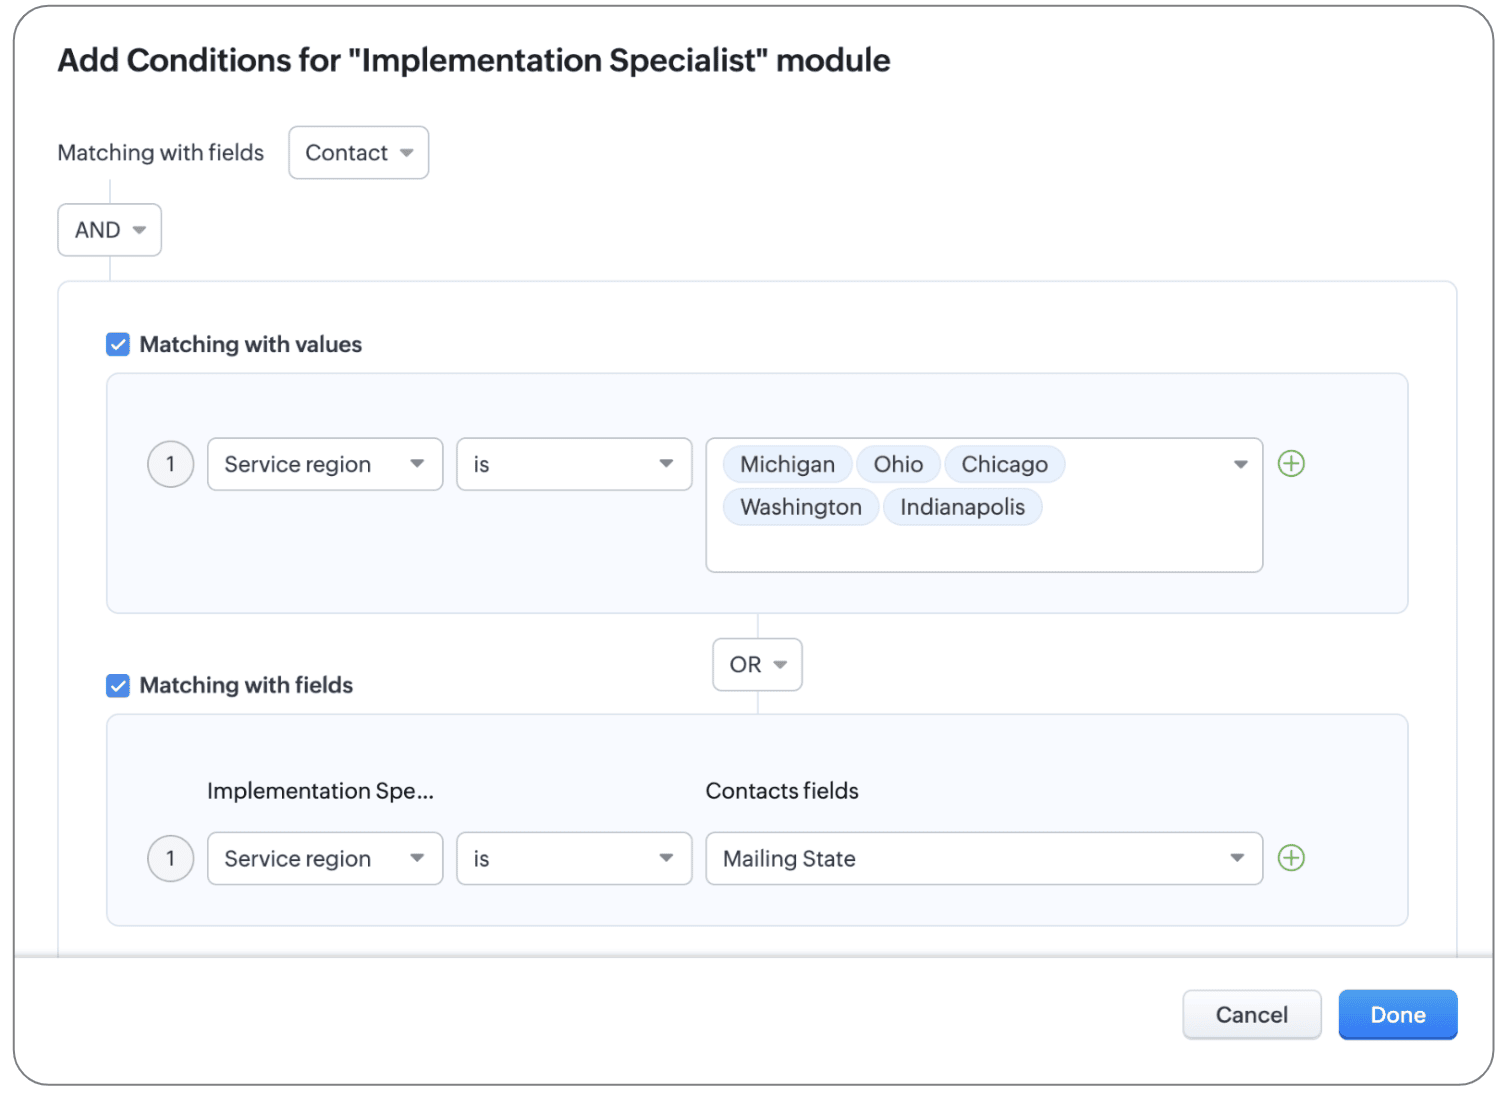The image size is (1500, 1094).
Task: Open the Contact module dropdown
Action: click(358, 153)
